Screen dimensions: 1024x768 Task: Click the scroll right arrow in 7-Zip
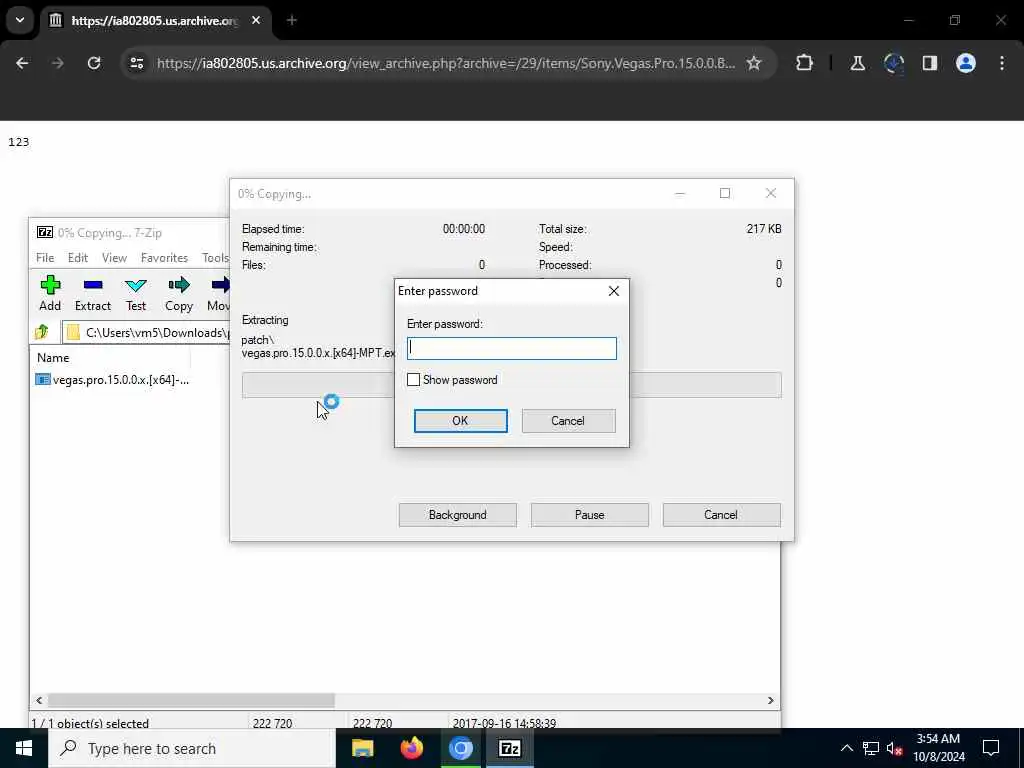click(771, 700)
